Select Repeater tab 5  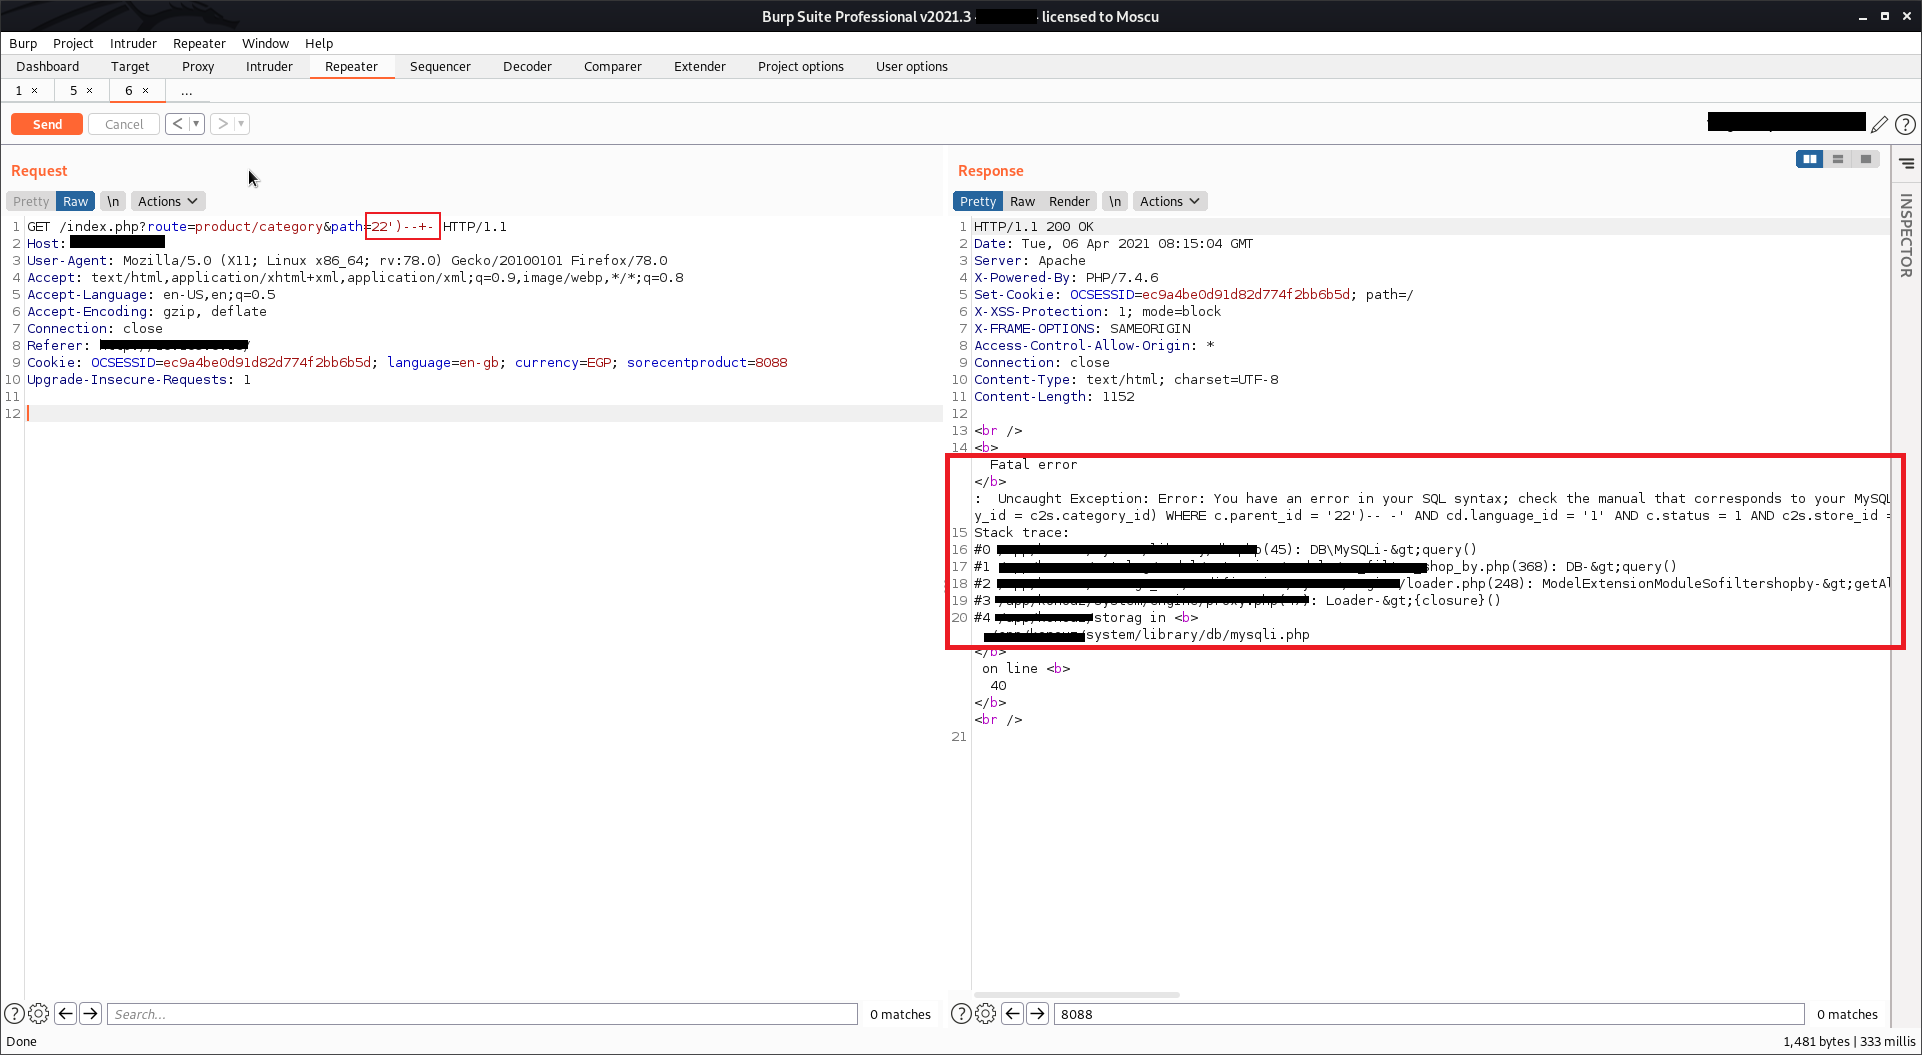pyautogui.click(x=73, y=91)
